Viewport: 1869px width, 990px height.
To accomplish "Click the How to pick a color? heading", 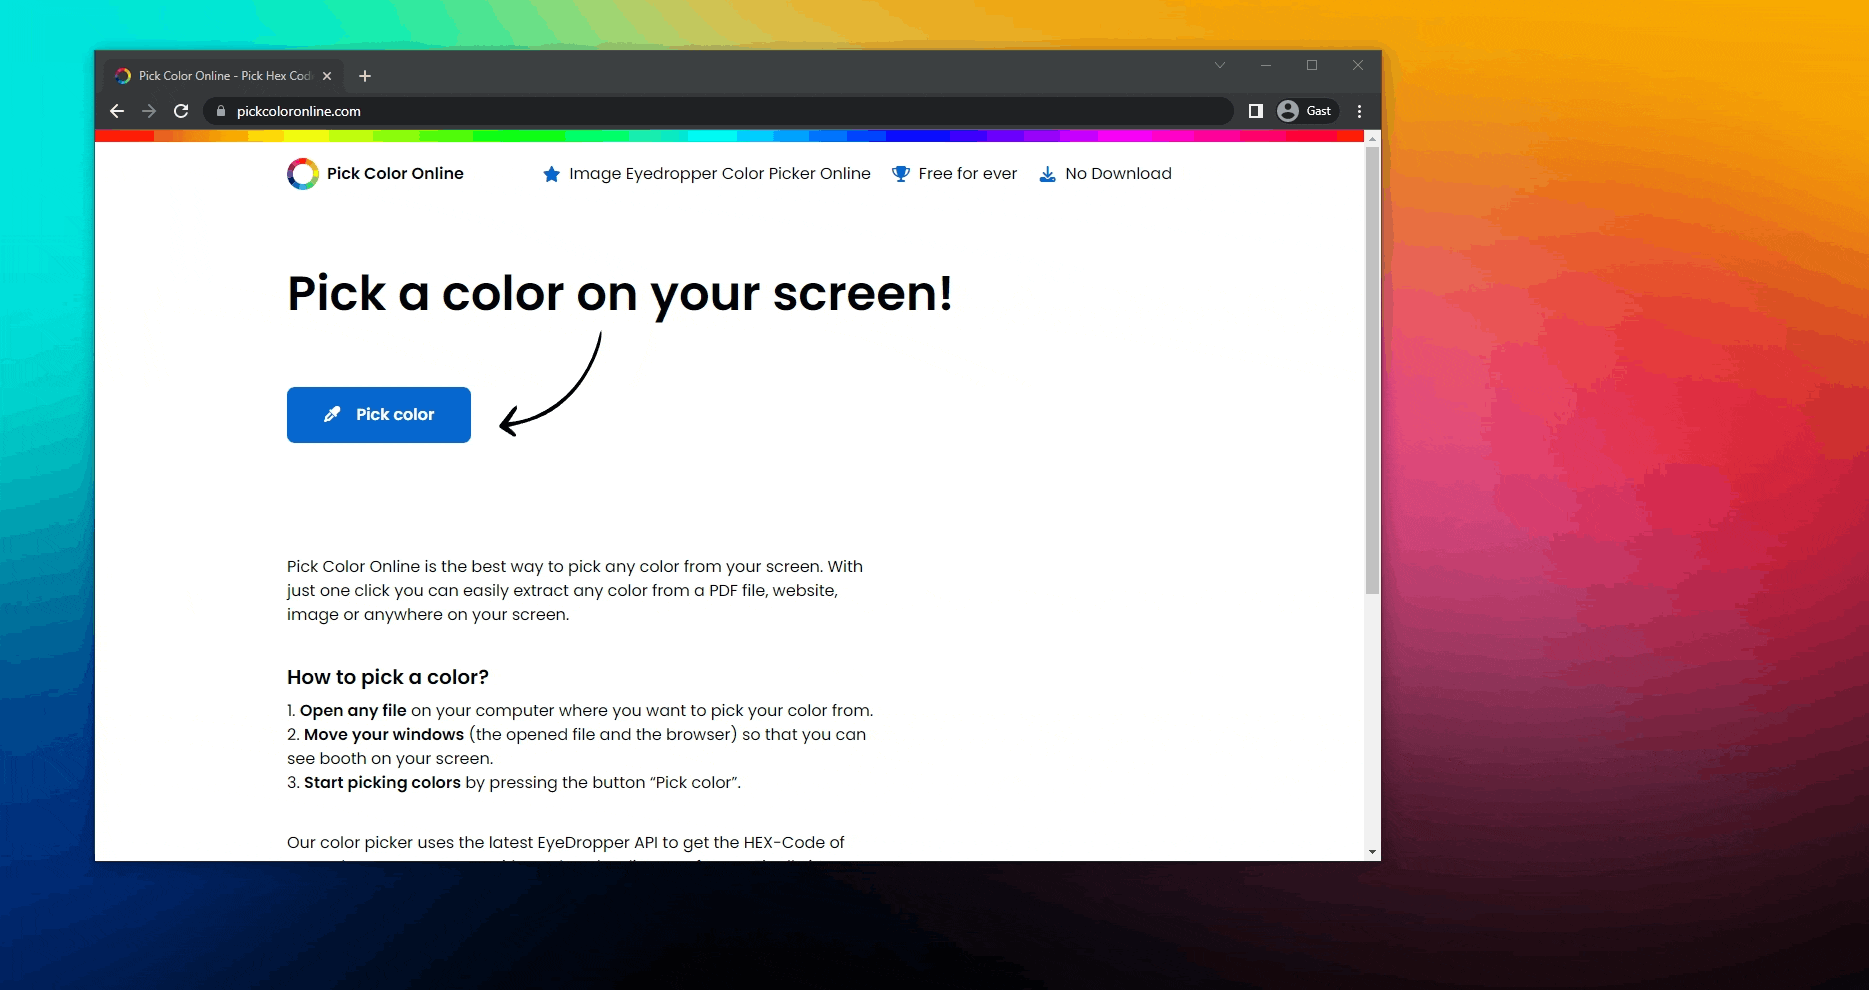I will click(x=388, y=677).
